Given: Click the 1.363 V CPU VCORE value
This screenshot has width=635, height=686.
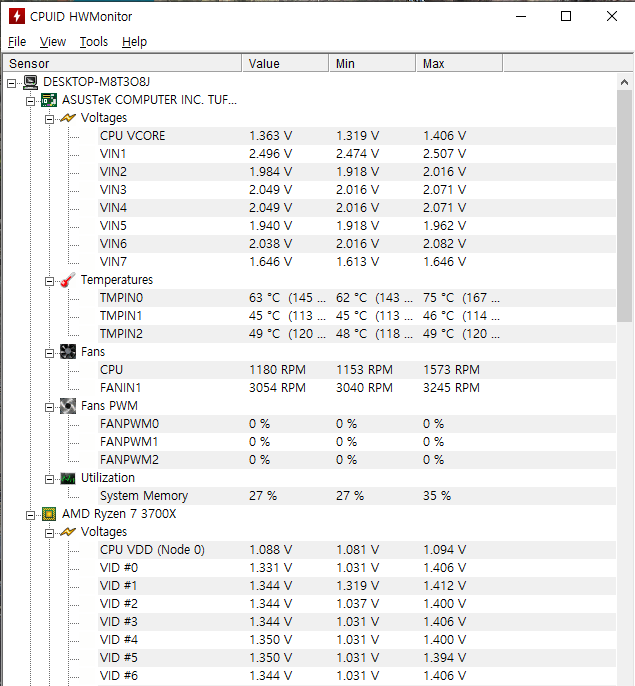Looking at the screenshot, I should click(x=270, y=136).
